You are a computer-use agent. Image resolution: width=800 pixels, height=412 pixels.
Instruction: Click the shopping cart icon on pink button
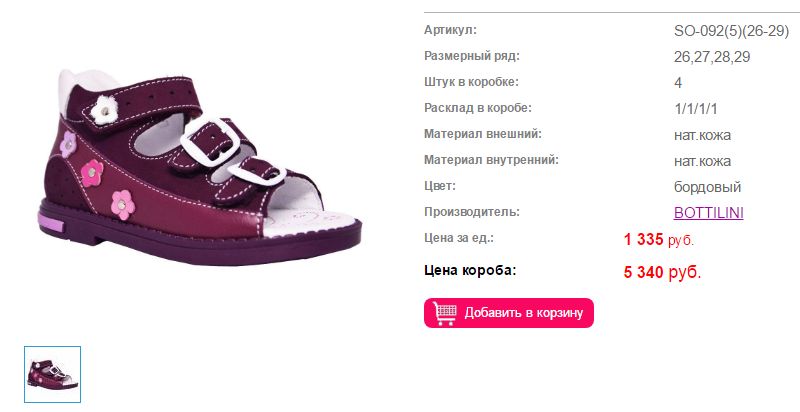tap(444, 313)
